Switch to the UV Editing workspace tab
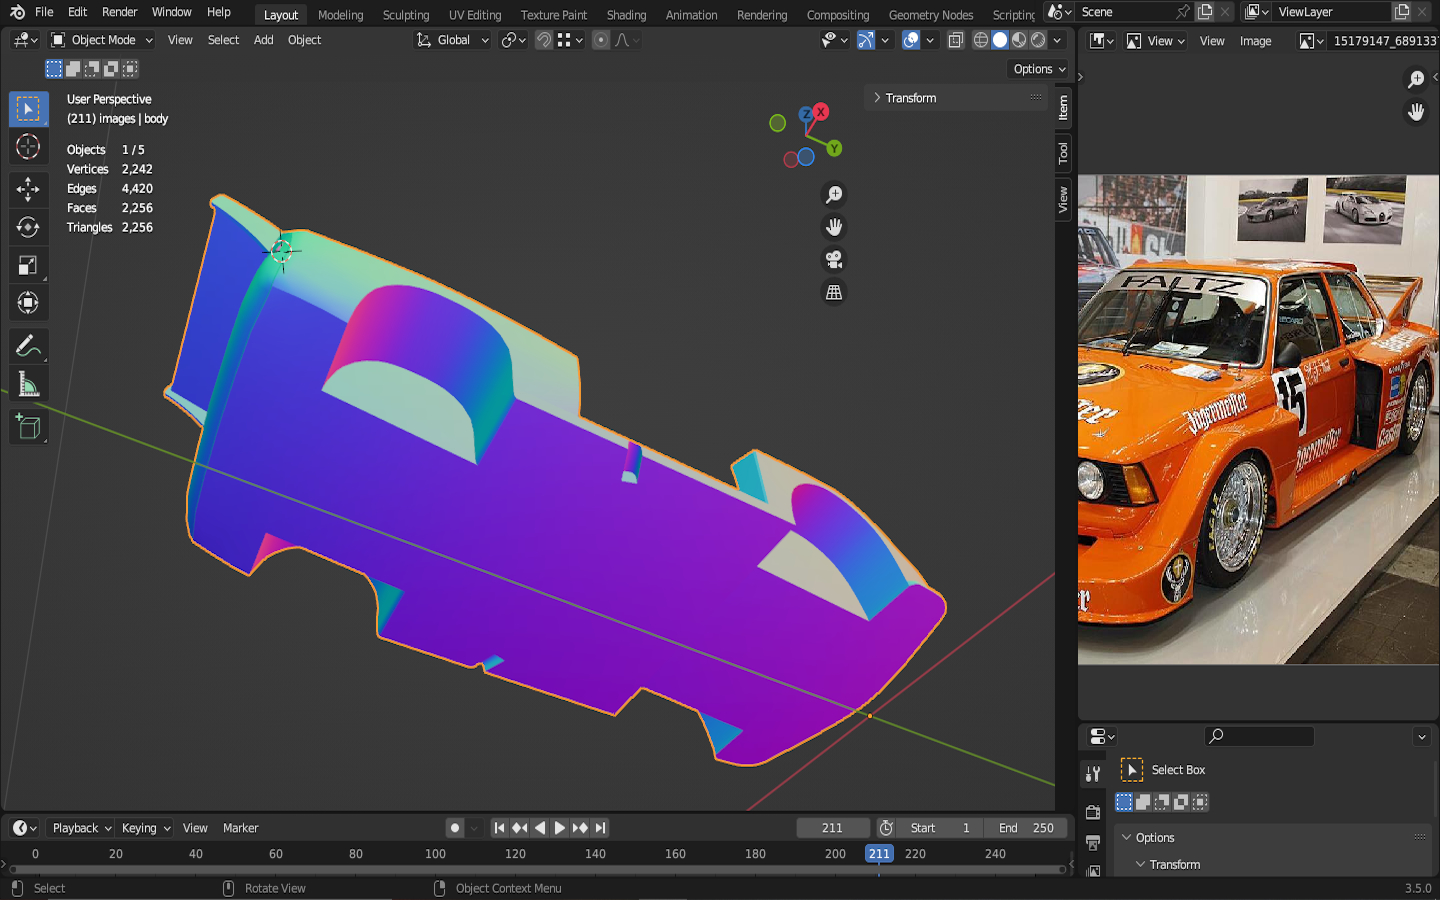The height and width of the screenshot is (900, 1440). [x=475, y=15]
